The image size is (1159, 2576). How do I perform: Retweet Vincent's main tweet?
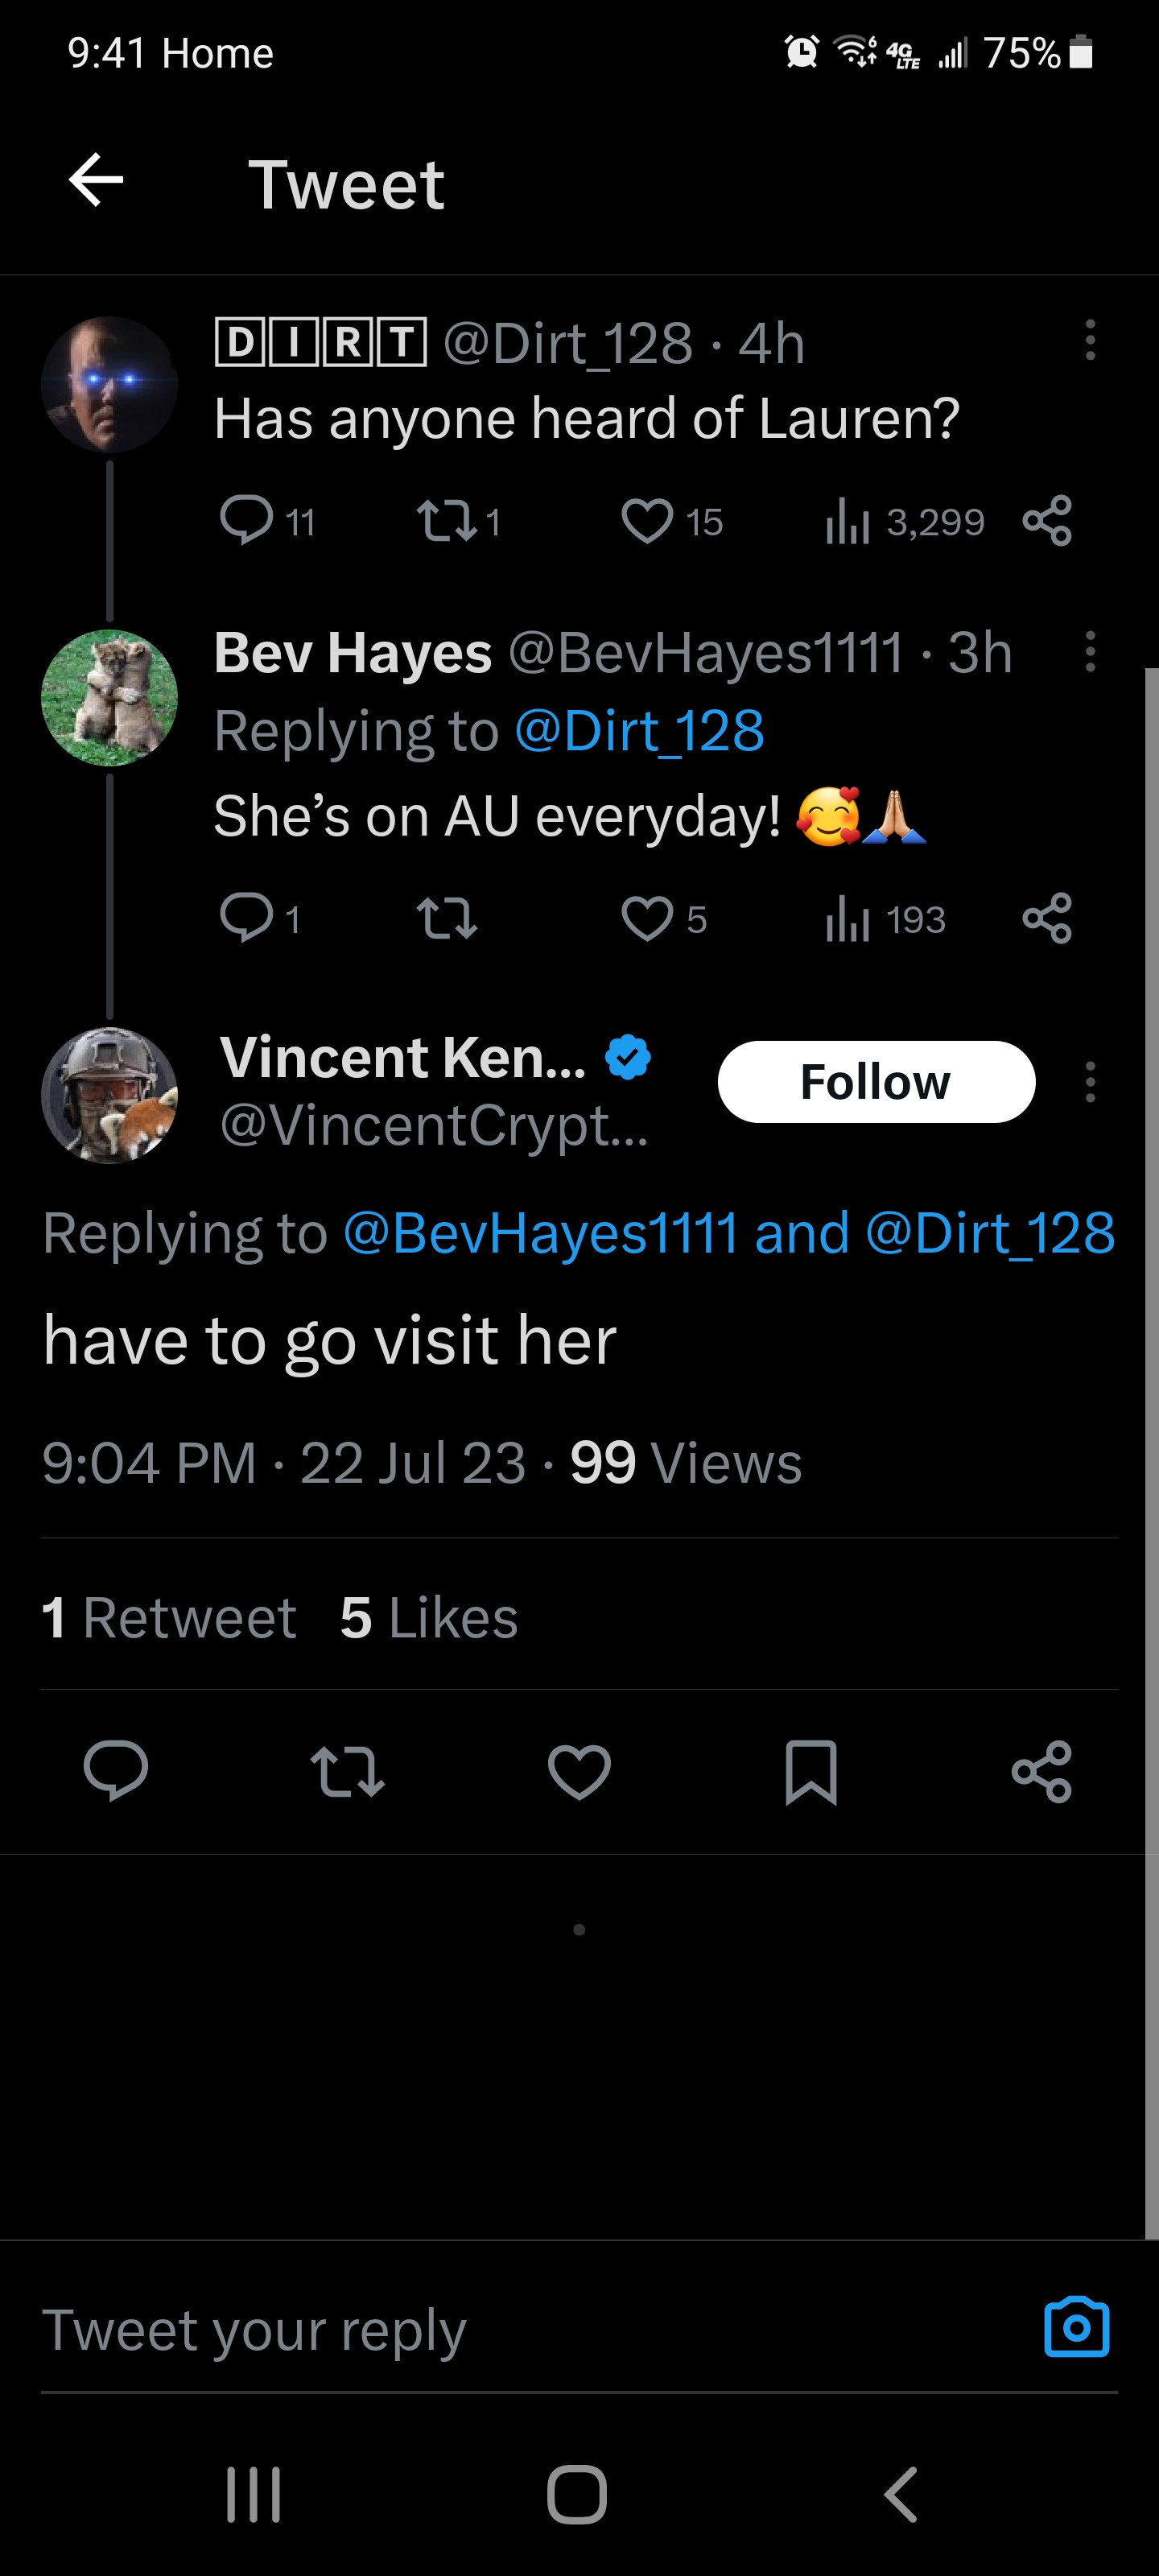tap(347, 1772)
